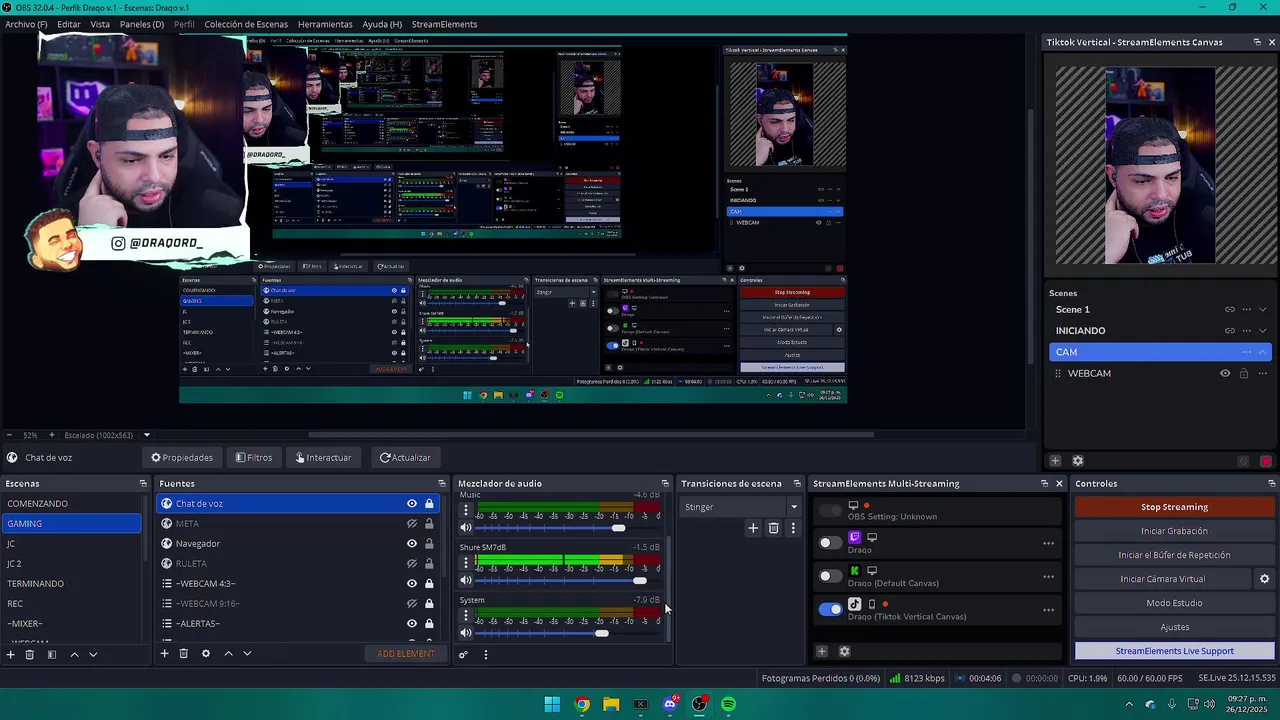Move scene up arrow in Escenas toolbar

74,654
